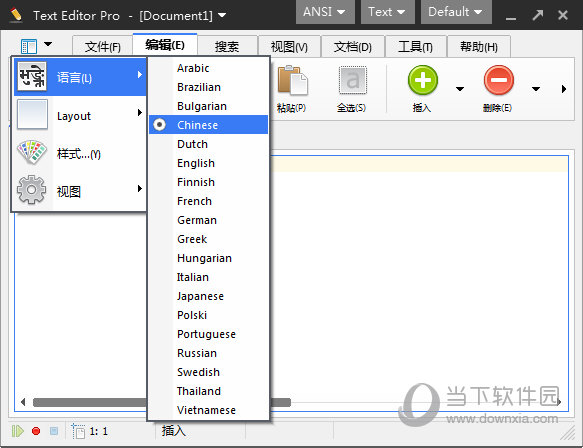
Task: Click the 插入 insert mode in status bar
Action: (173, 431)
